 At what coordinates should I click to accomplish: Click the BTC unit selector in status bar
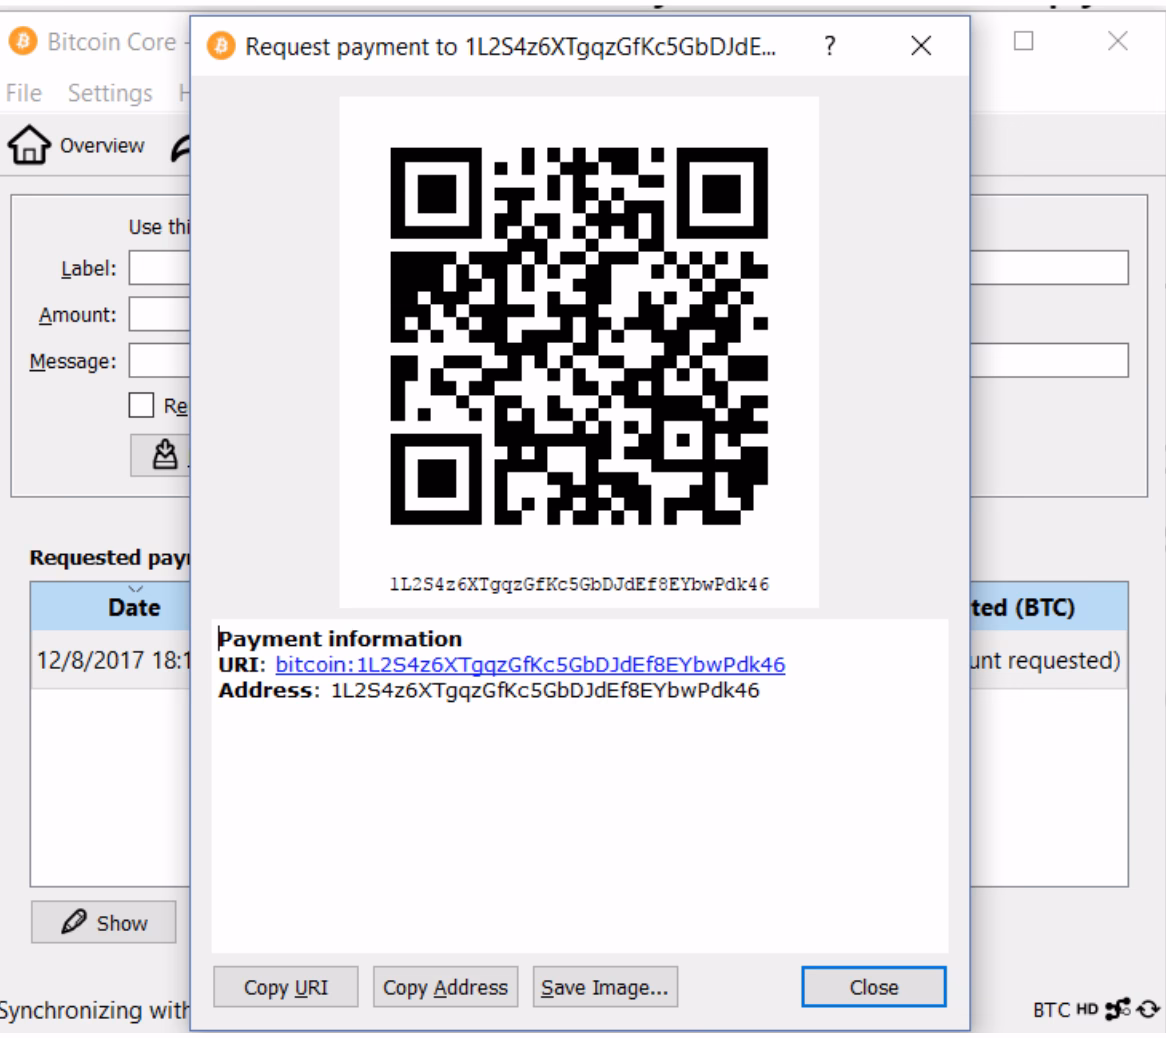click(1051, 1009)
